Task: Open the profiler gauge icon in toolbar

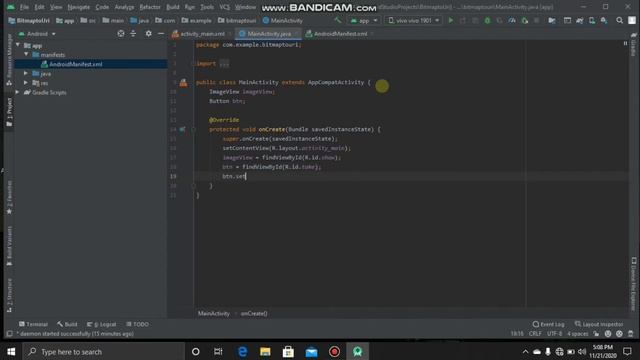Action: [512, 20]
